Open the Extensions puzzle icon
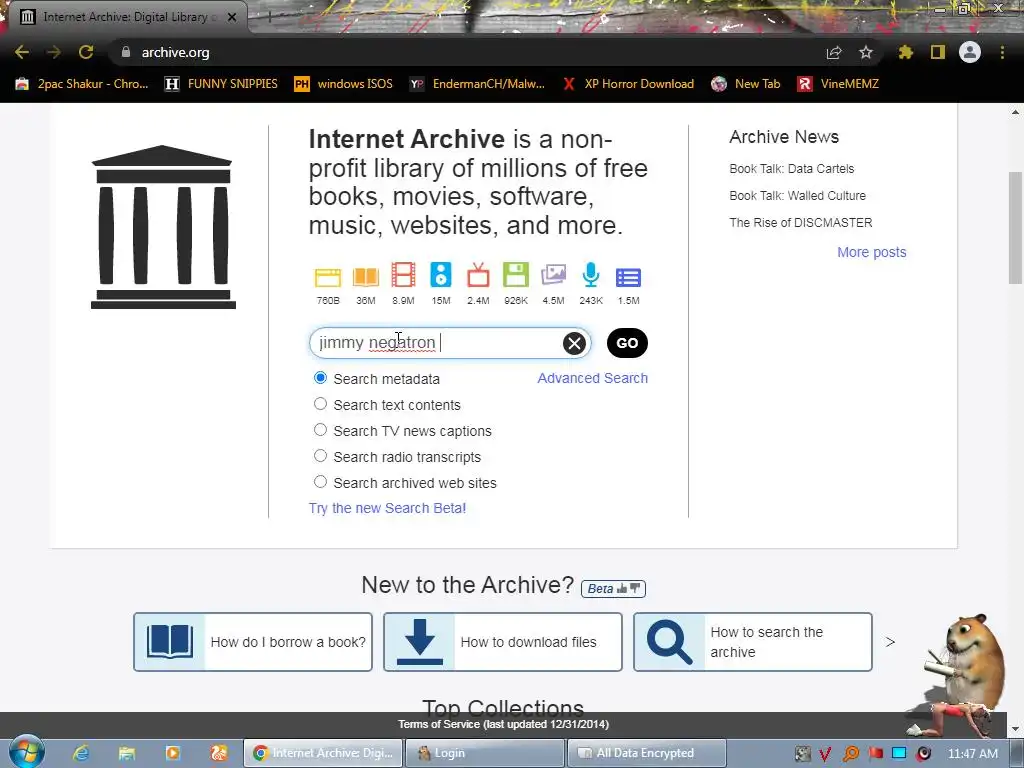Viewport: 1024px width, 768px height. click(x=906, y=52)
